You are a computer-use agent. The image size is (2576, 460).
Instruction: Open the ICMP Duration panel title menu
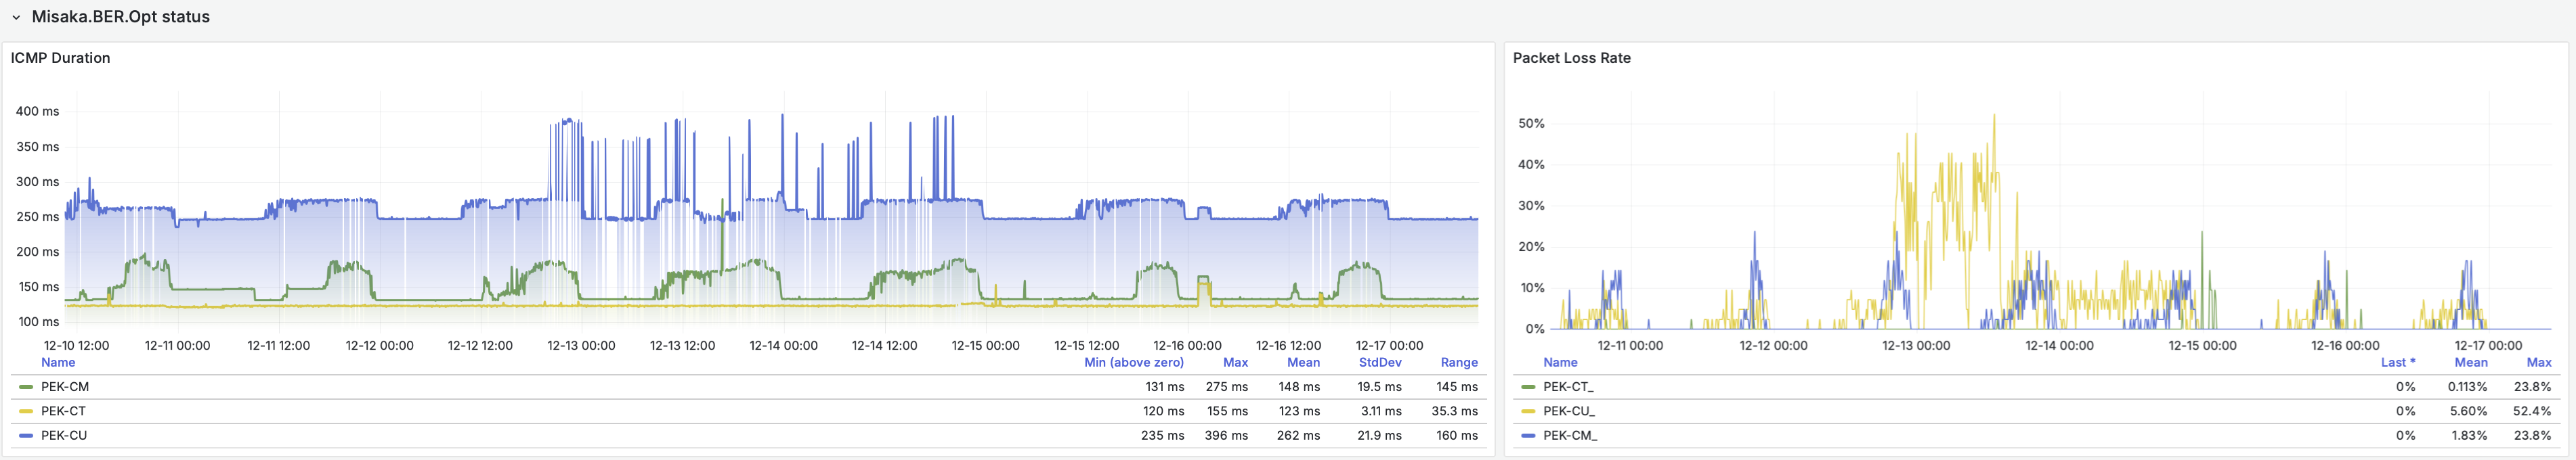coord(60,58)
